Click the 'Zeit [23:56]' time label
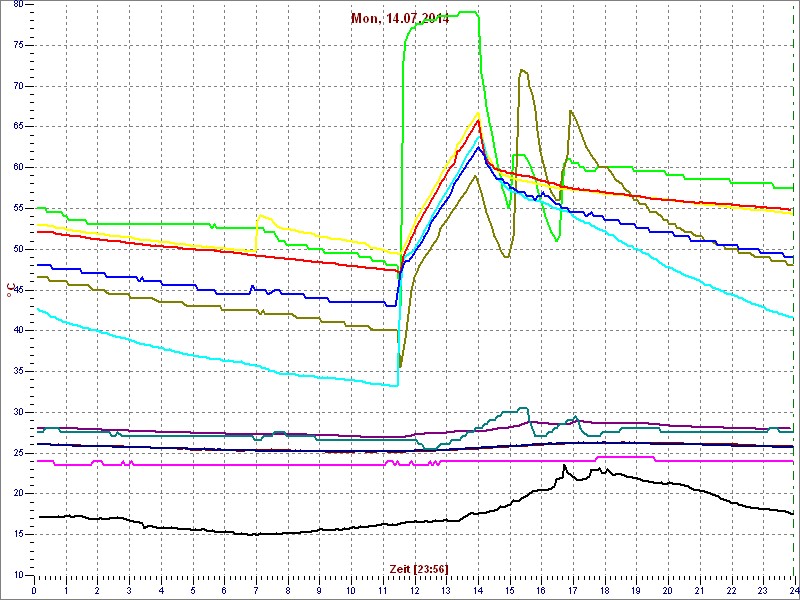Screen dimensions: 800x600 (419, 569)
